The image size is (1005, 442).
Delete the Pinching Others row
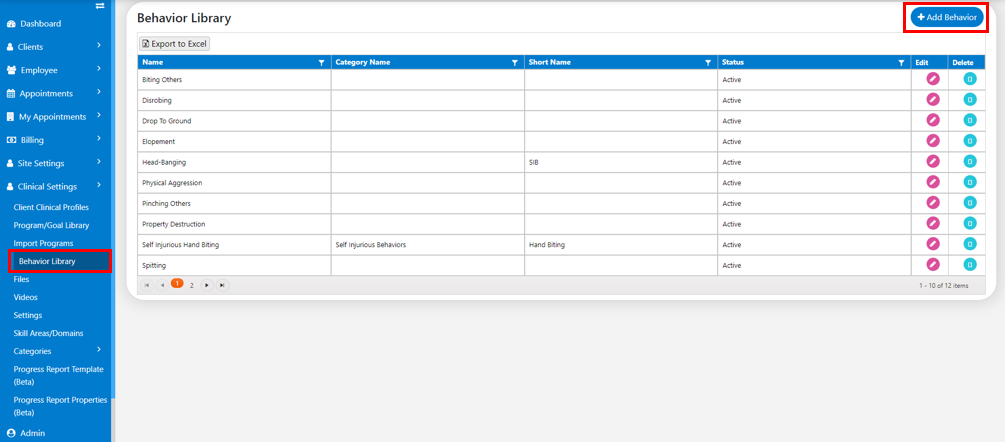[970, 203]
